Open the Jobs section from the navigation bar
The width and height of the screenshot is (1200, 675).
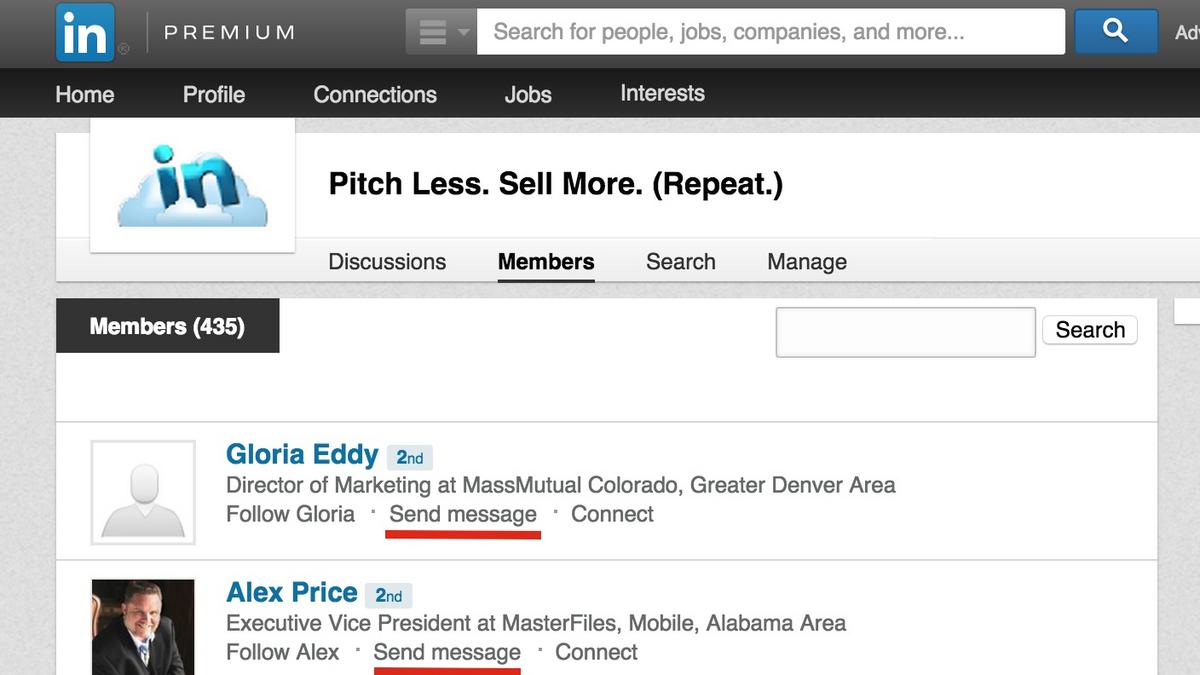528,94
